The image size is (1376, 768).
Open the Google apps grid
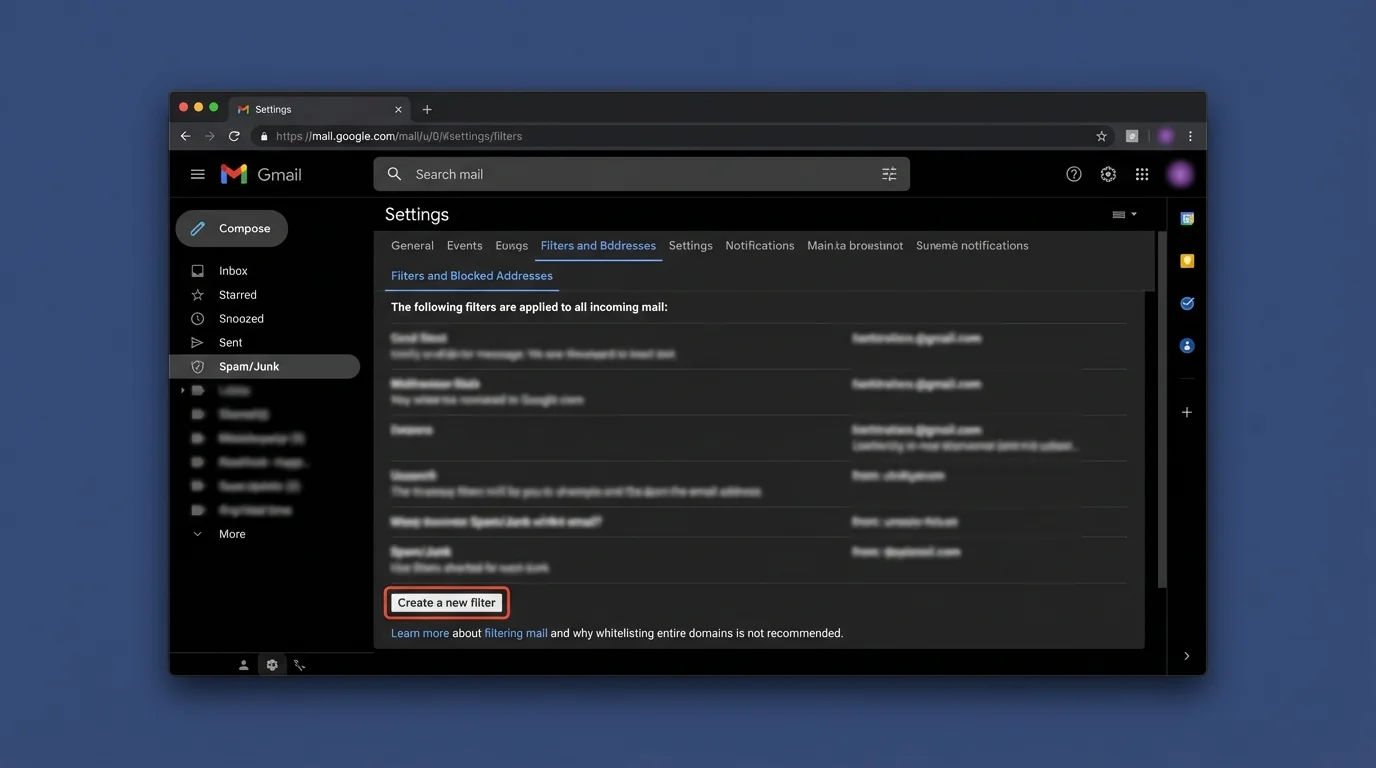[1142, 173]
